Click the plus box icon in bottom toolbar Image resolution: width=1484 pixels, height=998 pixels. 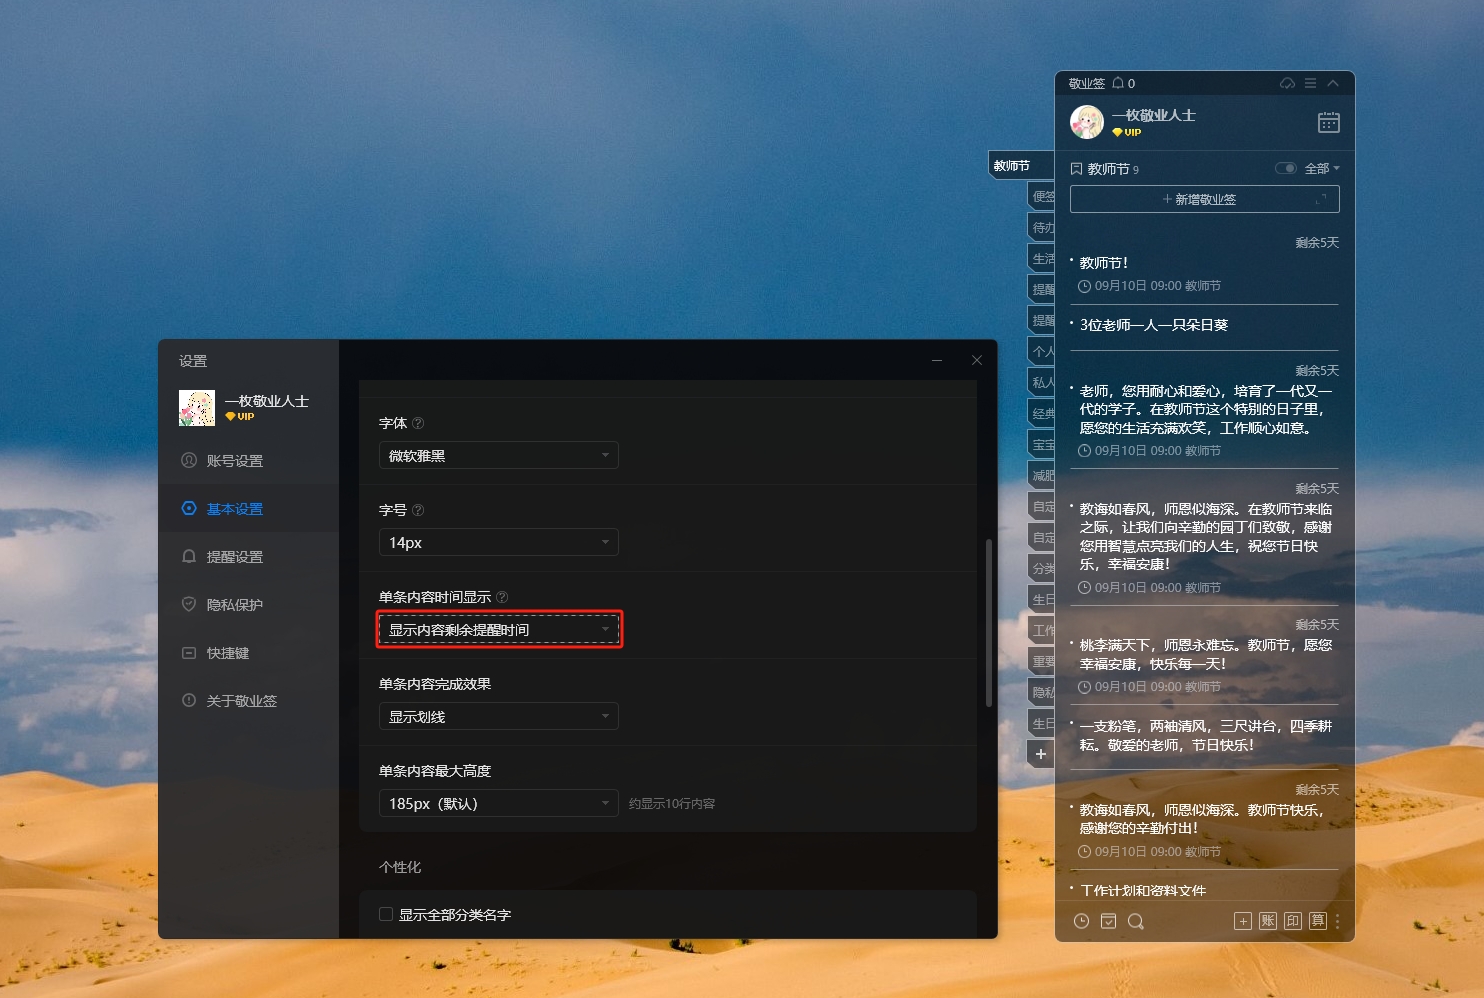point(1243,921)
